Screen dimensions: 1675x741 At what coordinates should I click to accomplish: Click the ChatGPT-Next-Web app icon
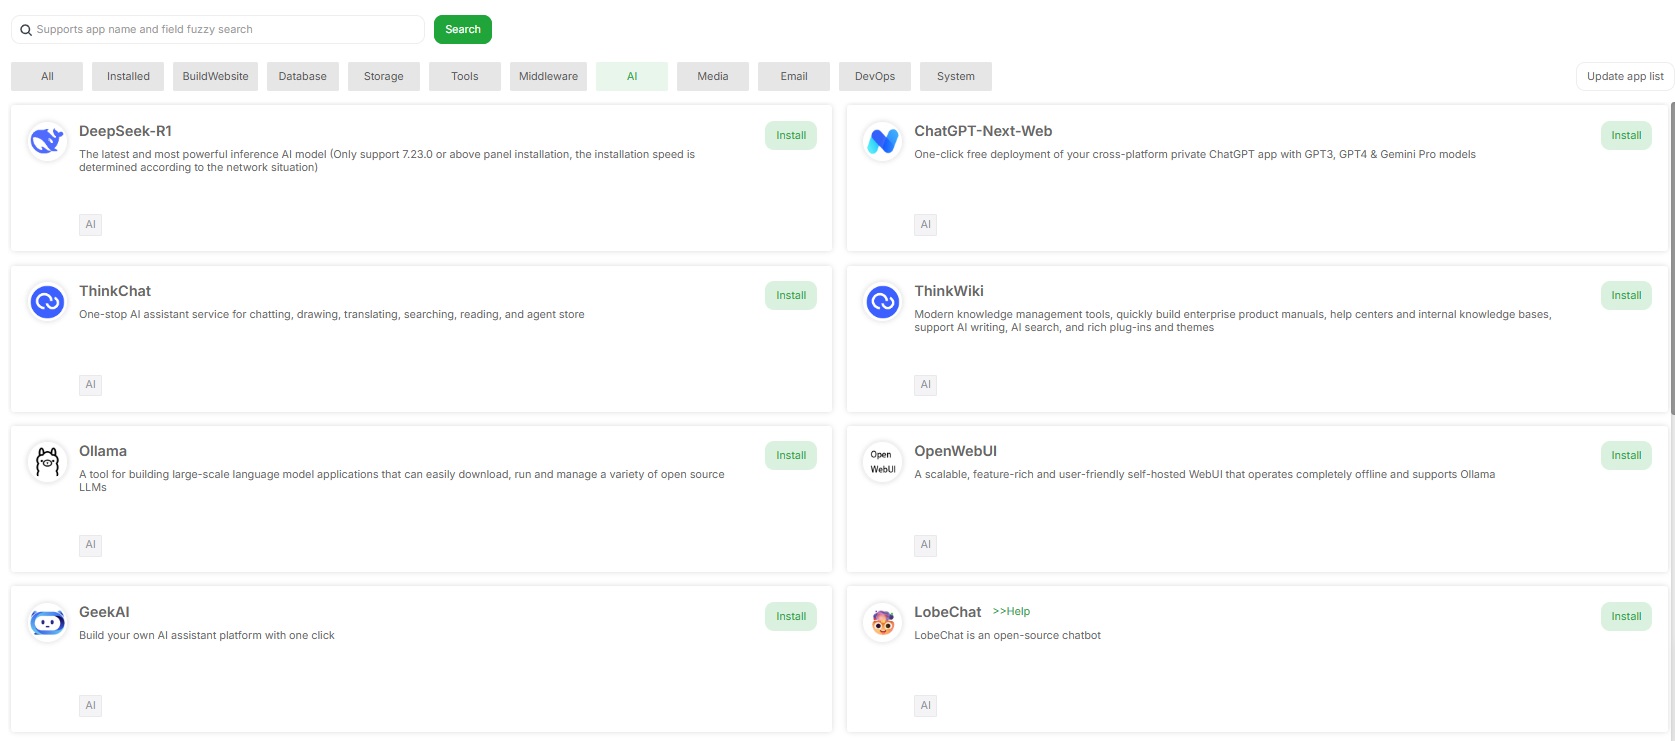click(882, 141)
